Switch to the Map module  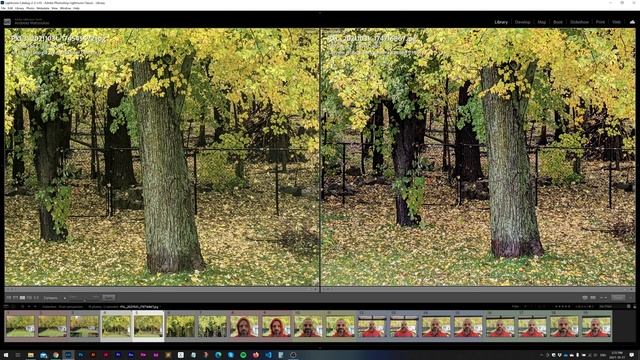[542, 22]
